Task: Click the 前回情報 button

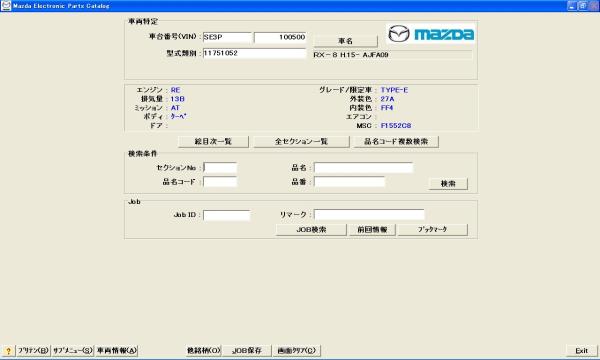Action: 372,230
